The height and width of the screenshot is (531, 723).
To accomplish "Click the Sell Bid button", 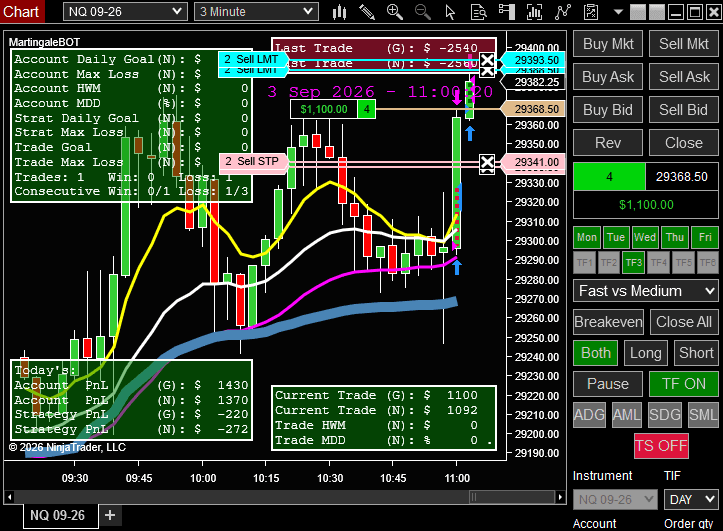I will 684,110.
